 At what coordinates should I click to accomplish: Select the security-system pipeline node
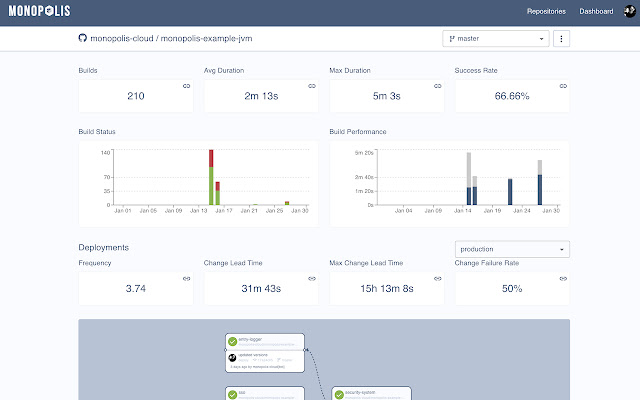point(370,394)
